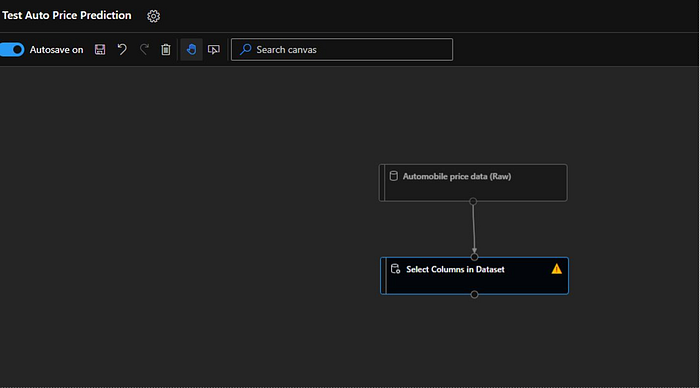
Task: Click input port of Select Columns in Dataset
Action: 474,257
